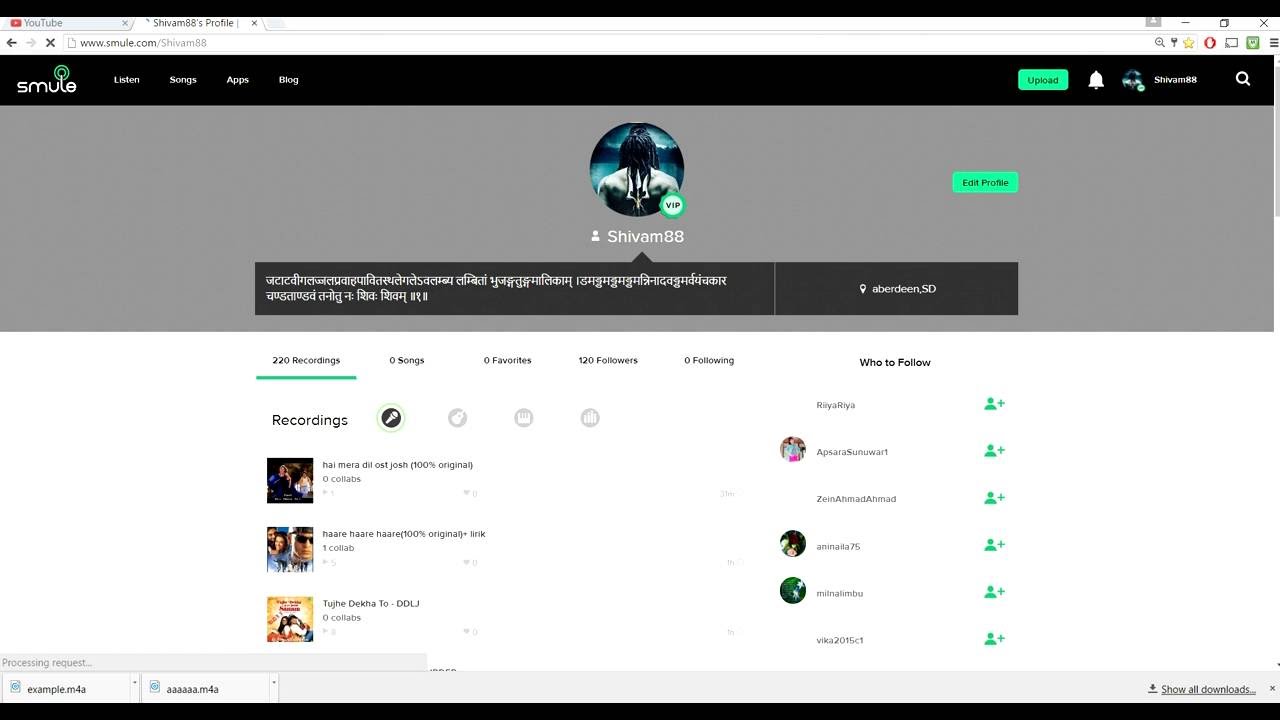Open the Chrome hamburger menu
This screenshot has width=1280, height=720.
coord(1274,43)
